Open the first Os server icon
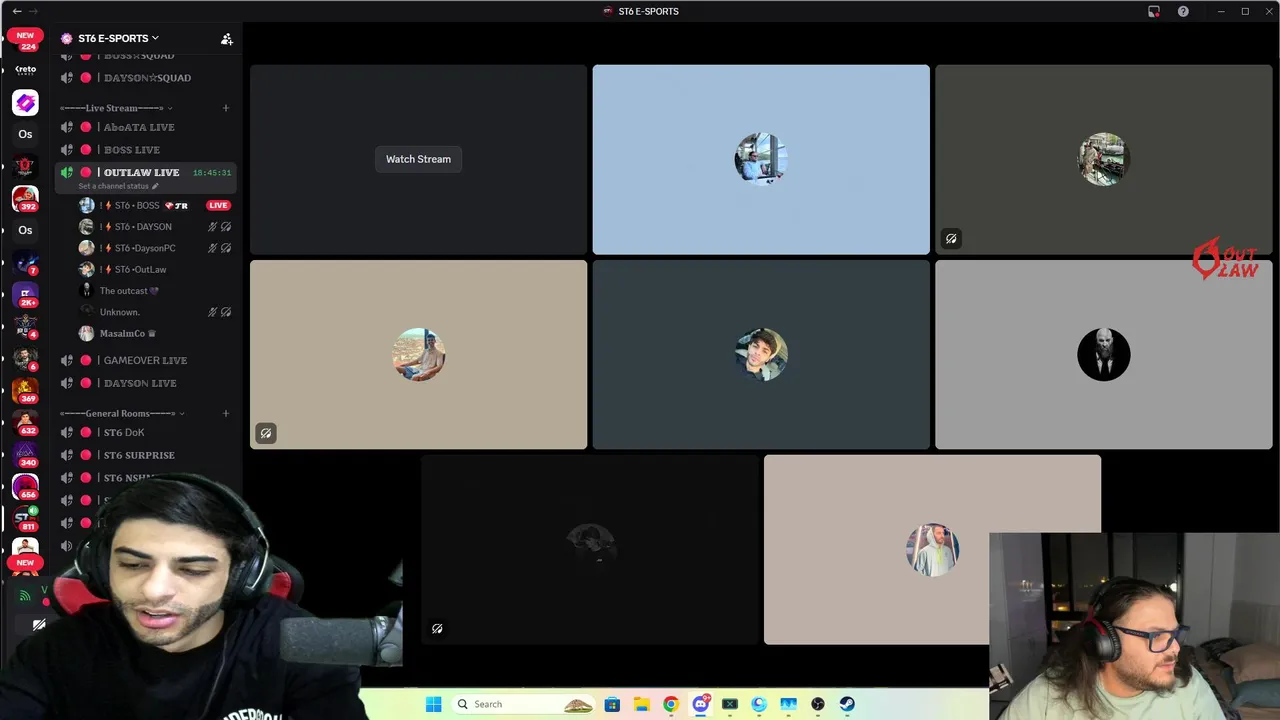 point(25,134)
